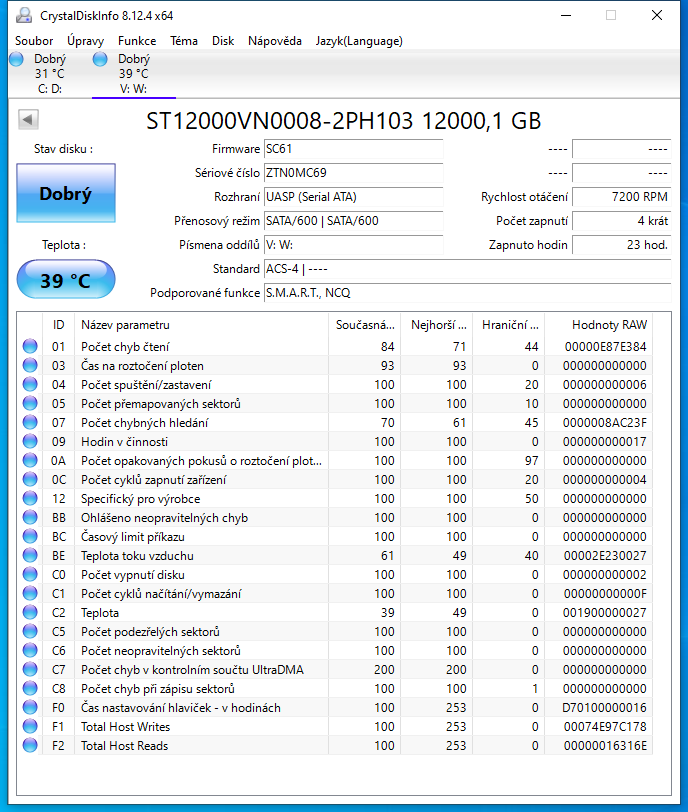This screenshot has width=688, height=812.
Task: Click status orb for Total Host Writes
Action: tap(30, 727)
